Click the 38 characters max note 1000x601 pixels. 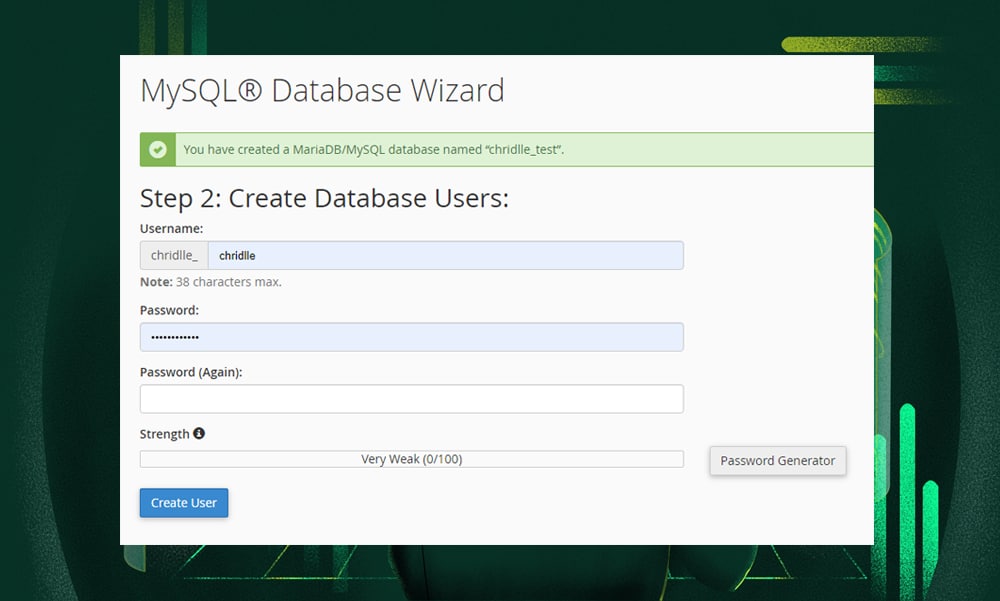pyautogui.click(x=210, y=282)
